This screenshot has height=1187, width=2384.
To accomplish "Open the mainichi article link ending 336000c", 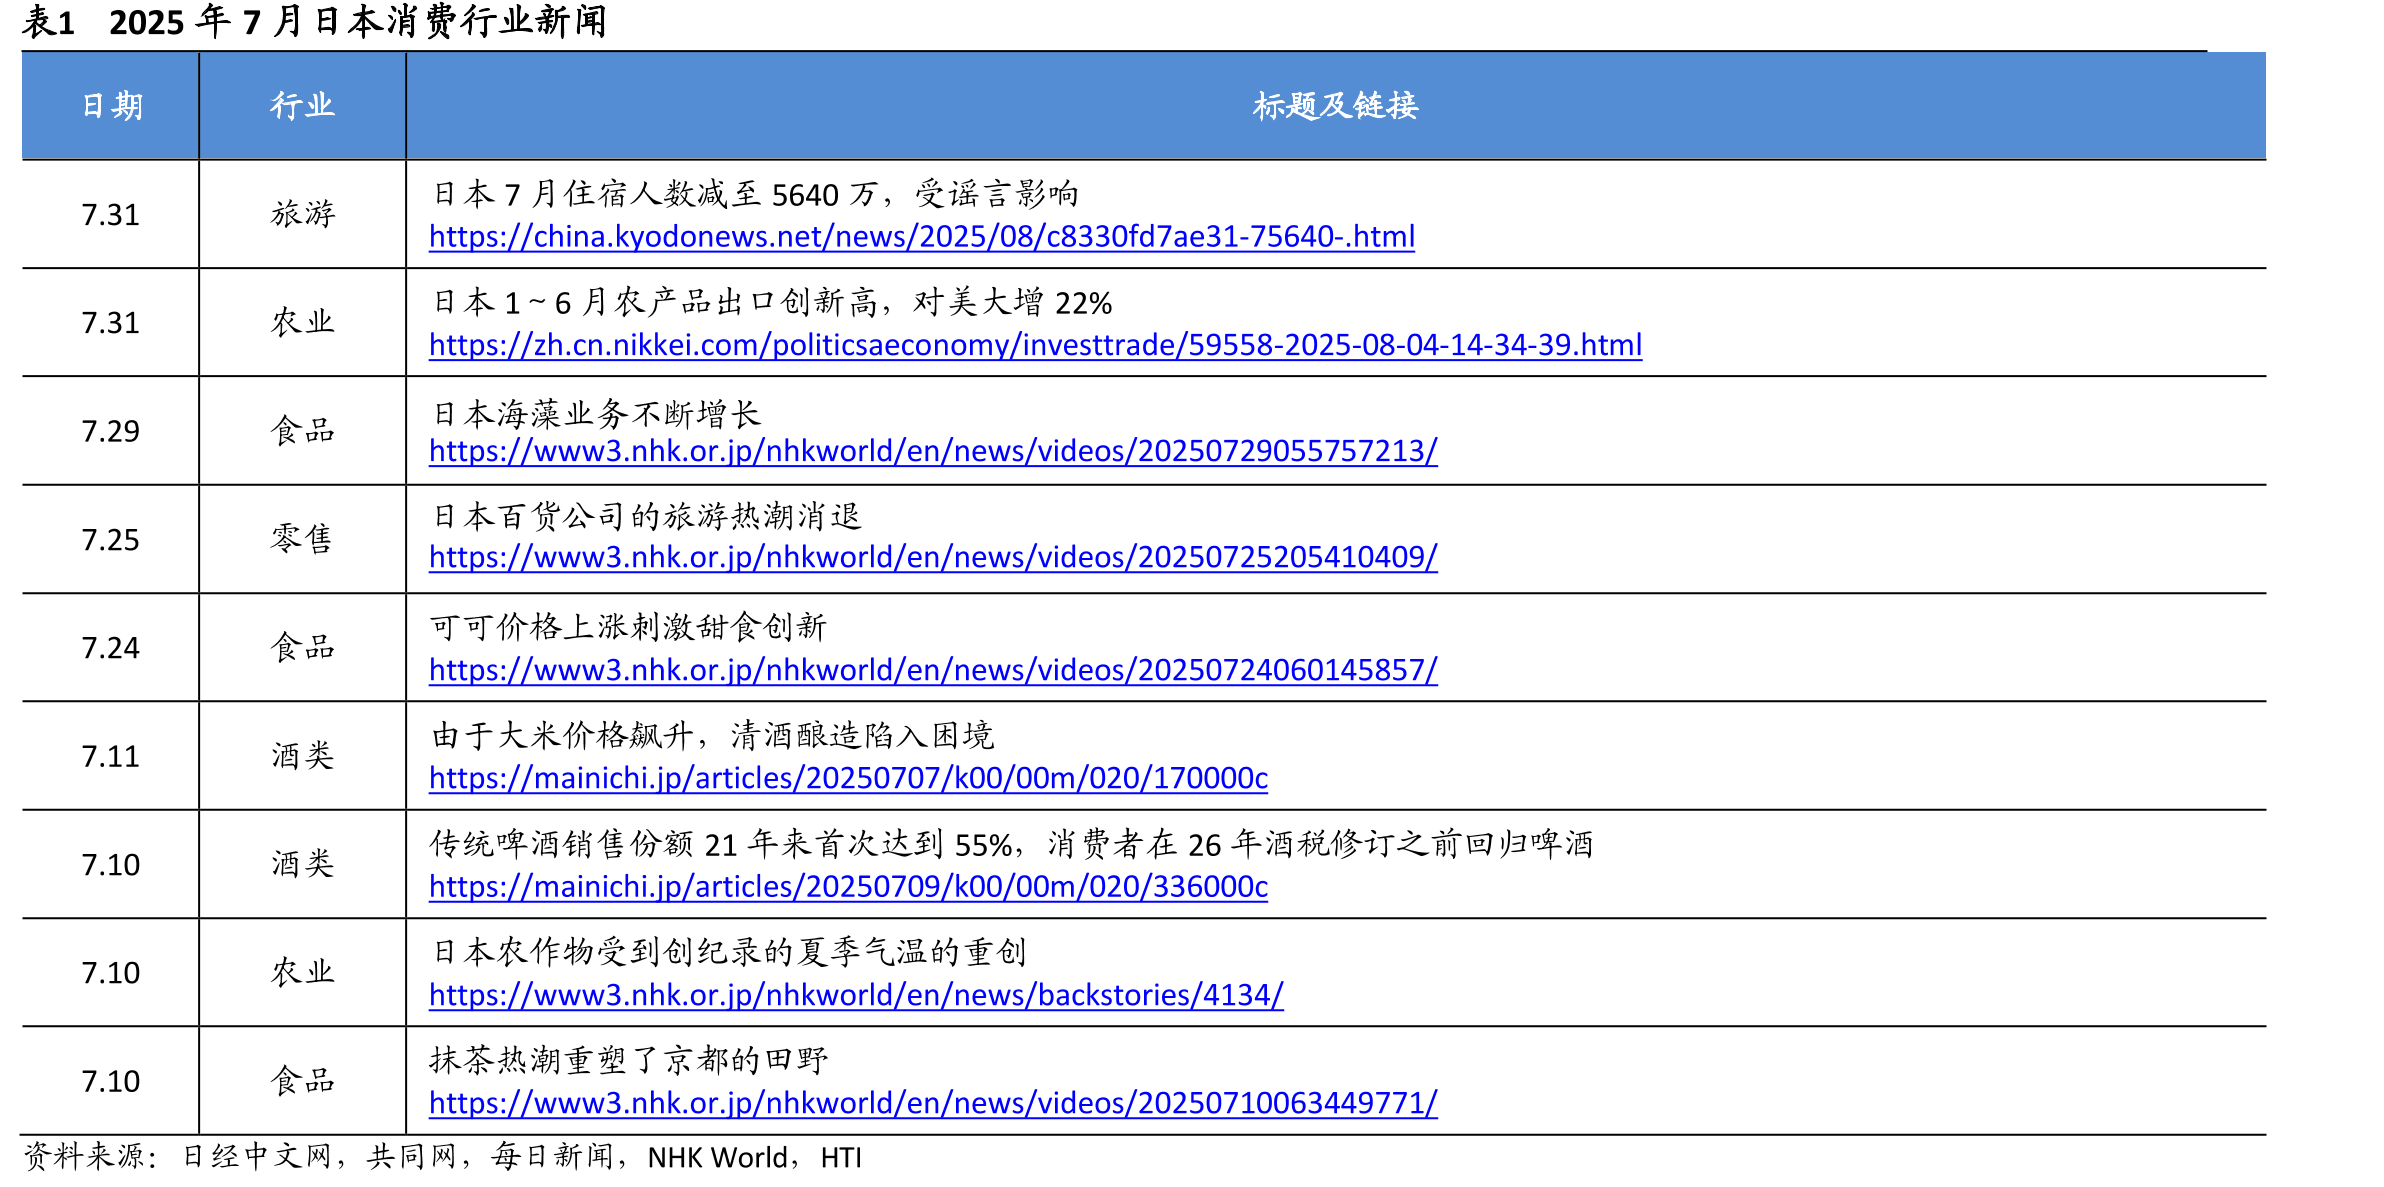I will (x=848, y=887).
